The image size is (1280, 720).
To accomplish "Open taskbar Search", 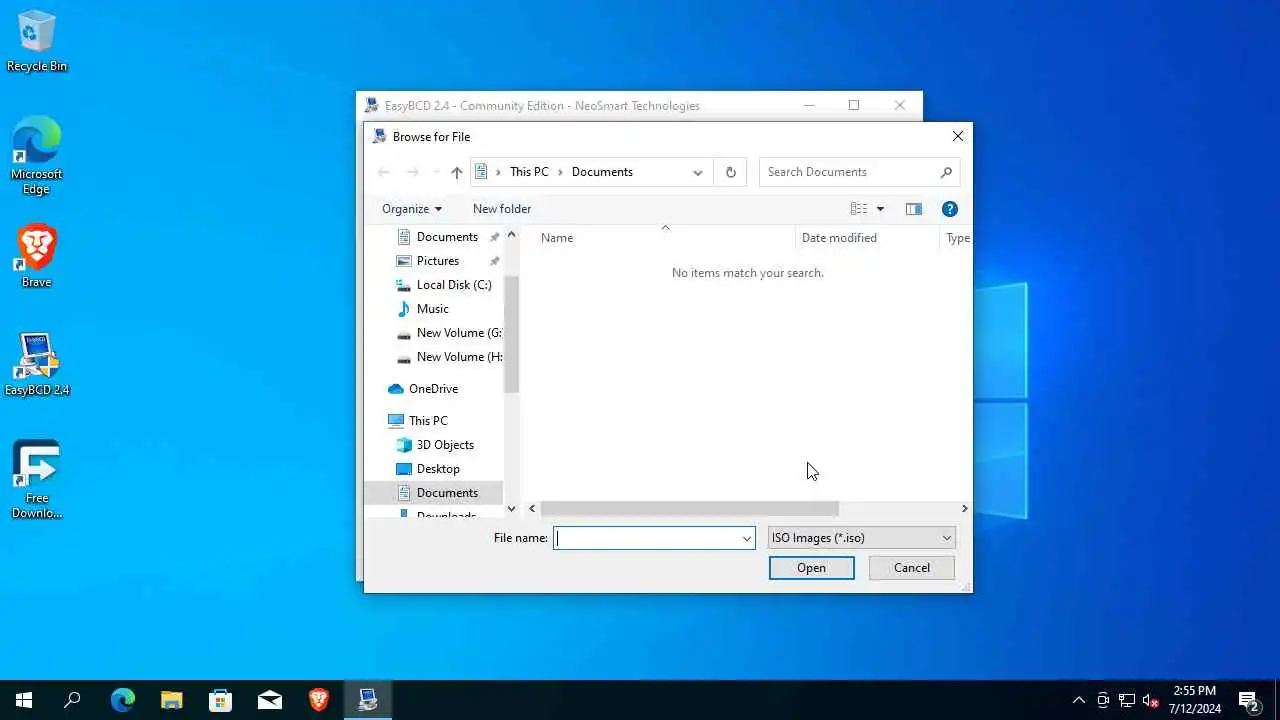I will [72, 700].
